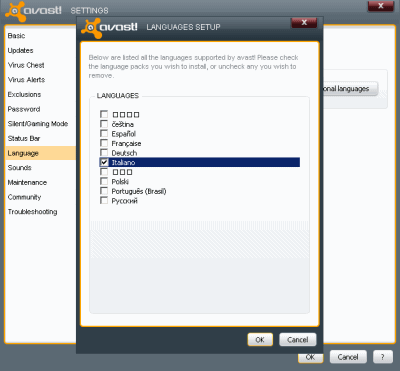Select the Italiano row label
Image resolution: width=400 pixels, height=371 pixels.
[123, 162]
